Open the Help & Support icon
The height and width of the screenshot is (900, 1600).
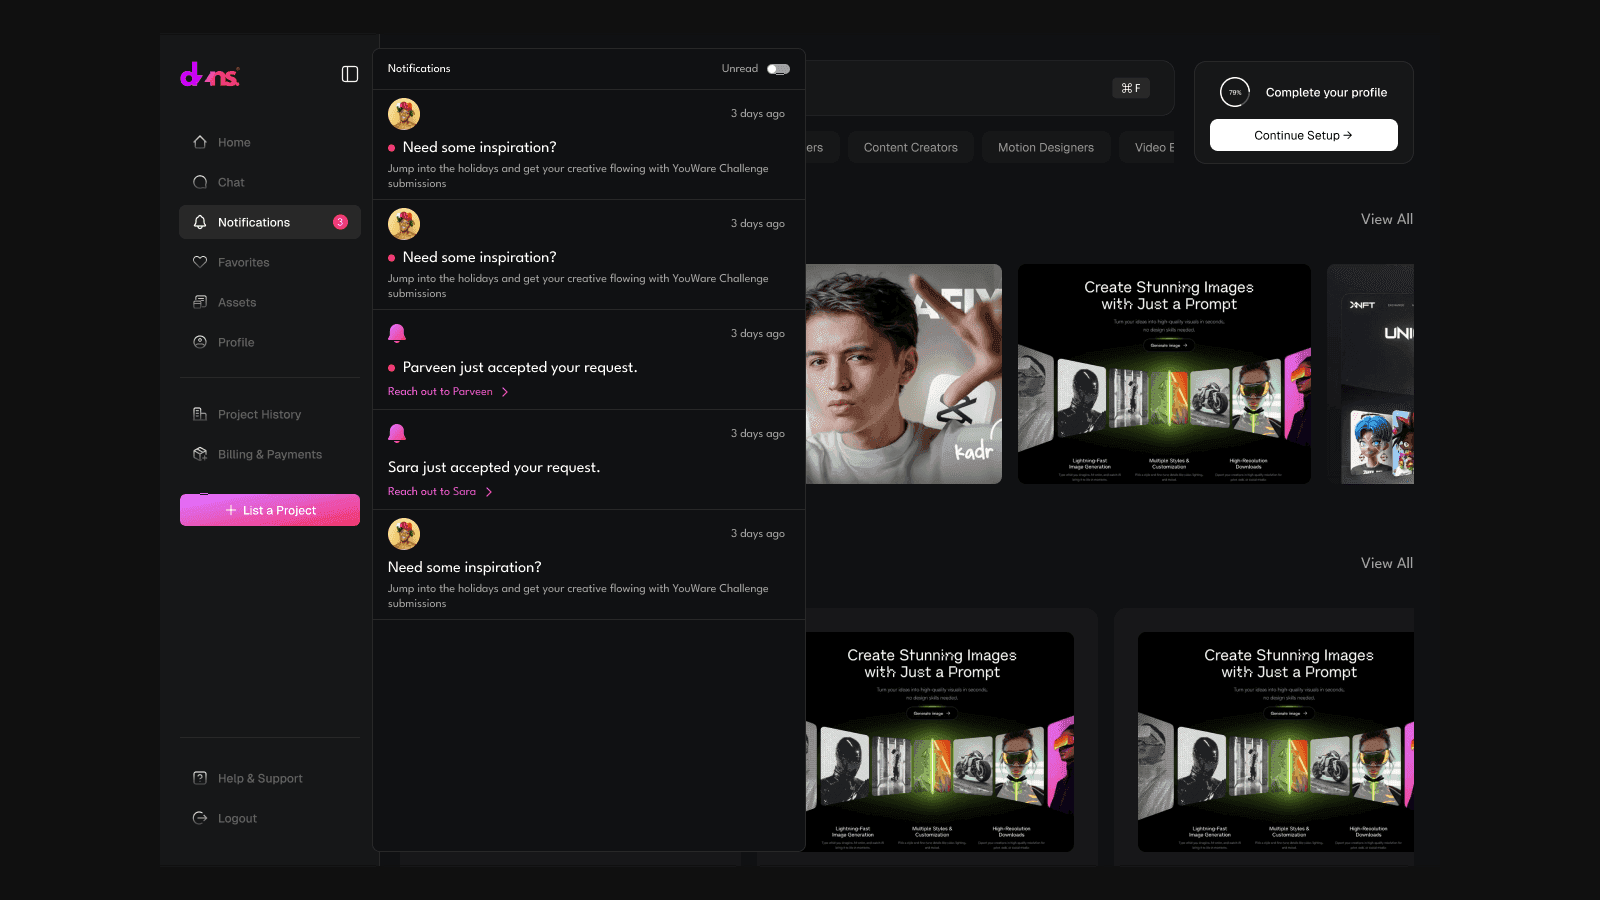200,778
